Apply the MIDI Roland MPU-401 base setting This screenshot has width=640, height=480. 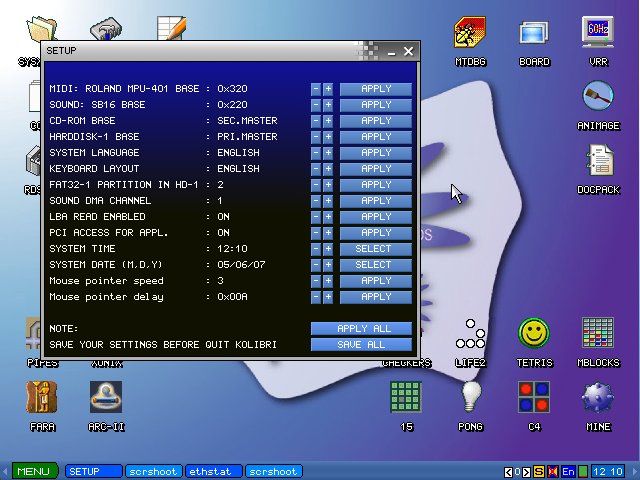click(x=375, y=89)
